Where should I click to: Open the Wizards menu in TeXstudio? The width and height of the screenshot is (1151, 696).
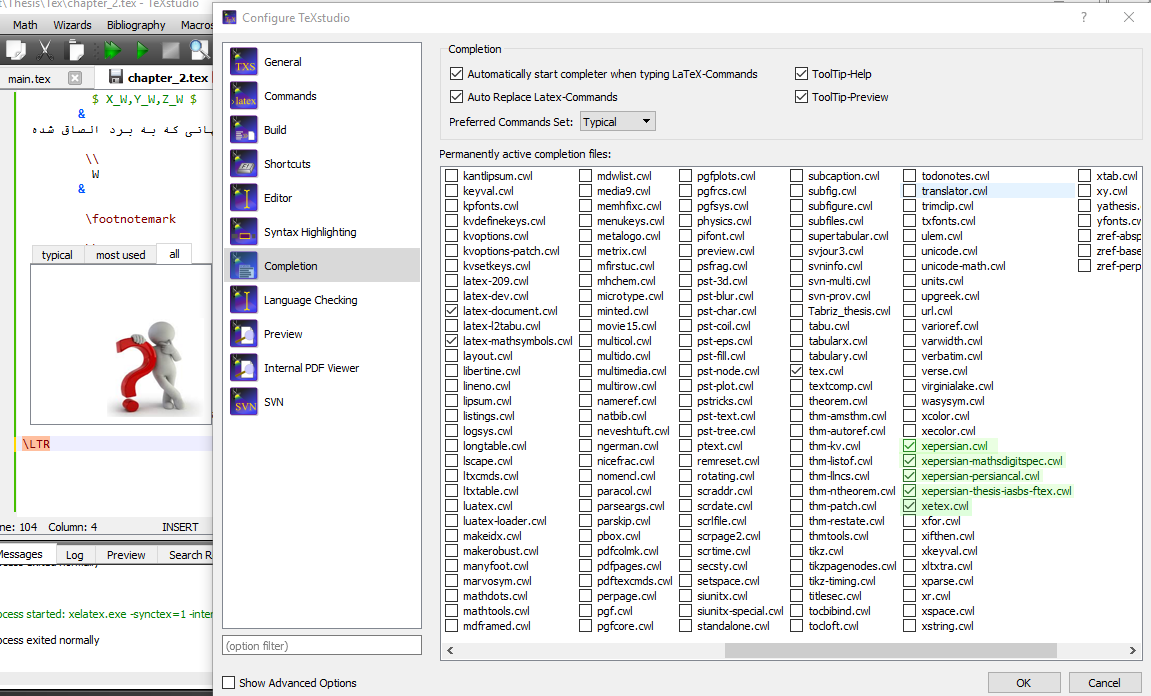pos(72,25)
